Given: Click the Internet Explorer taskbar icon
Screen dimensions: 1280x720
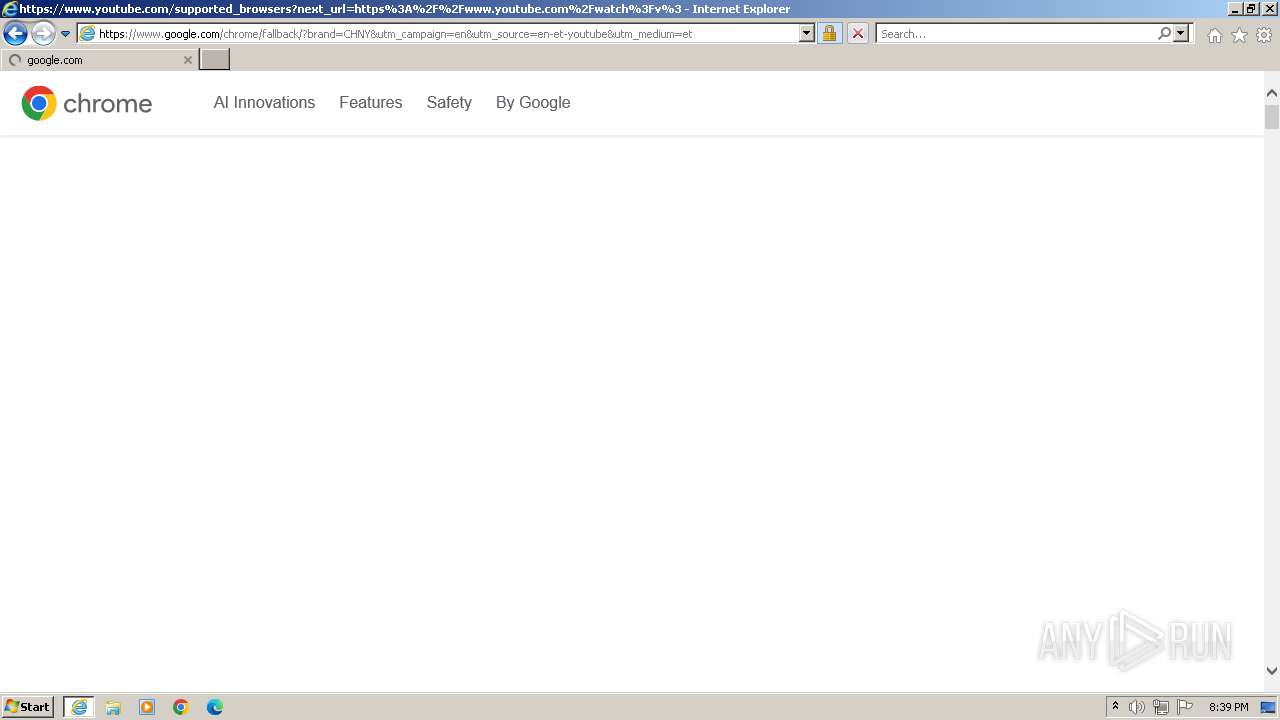Looking at the screenshot, I should tap(79, 707).
